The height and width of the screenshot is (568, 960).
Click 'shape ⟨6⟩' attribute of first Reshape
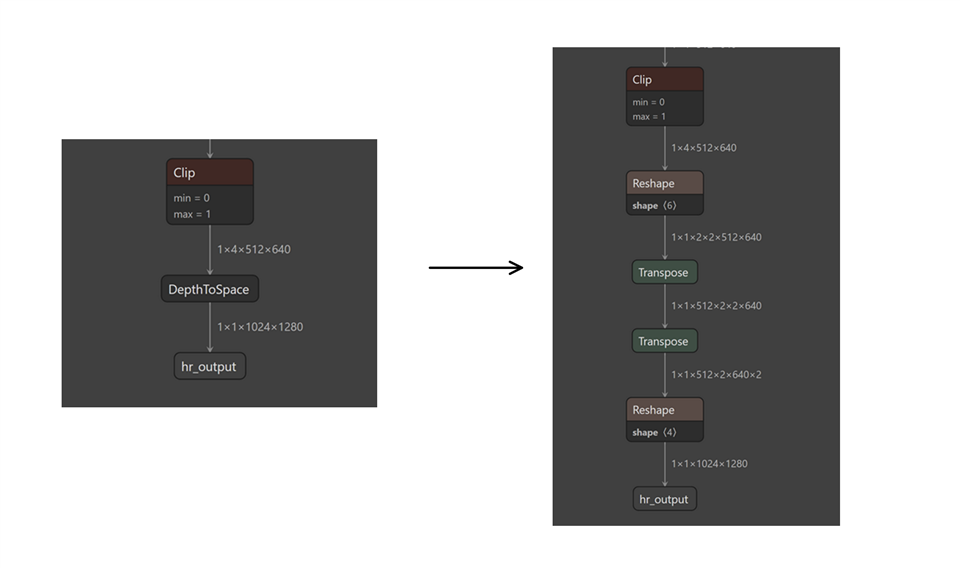click(x=654, y=205)
